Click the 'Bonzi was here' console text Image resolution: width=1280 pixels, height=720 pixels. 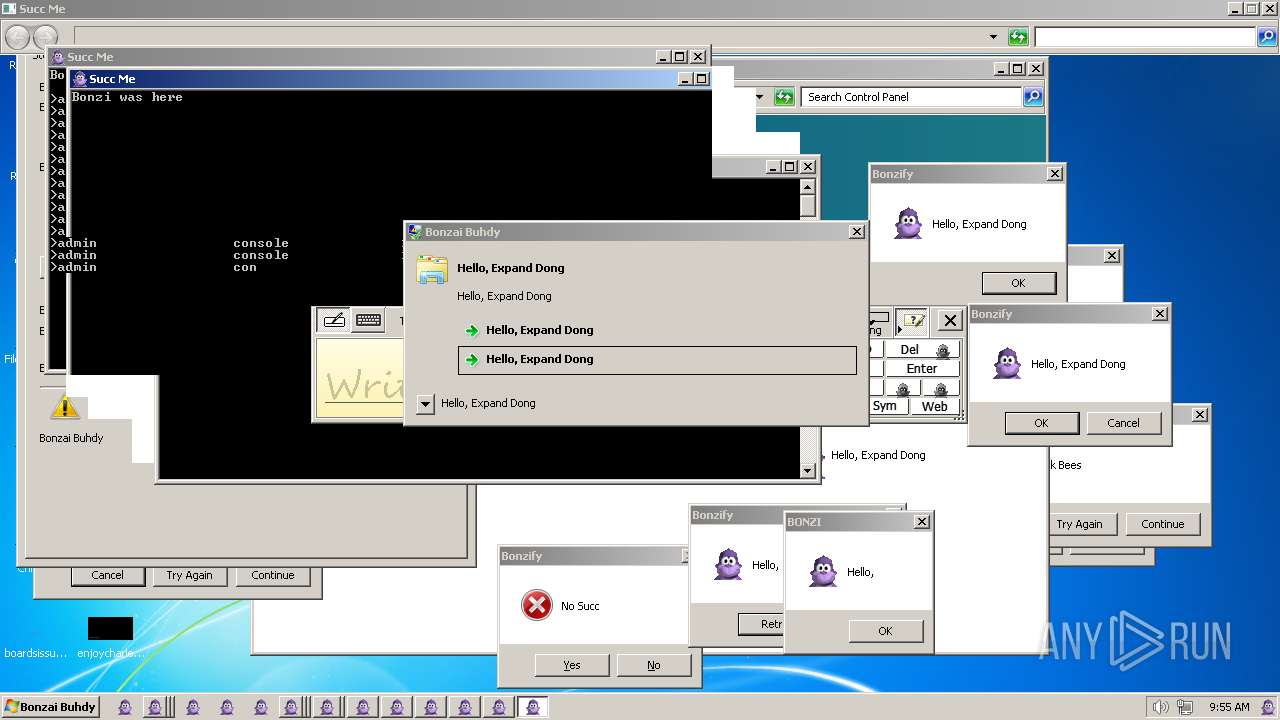tap(127, 97)
